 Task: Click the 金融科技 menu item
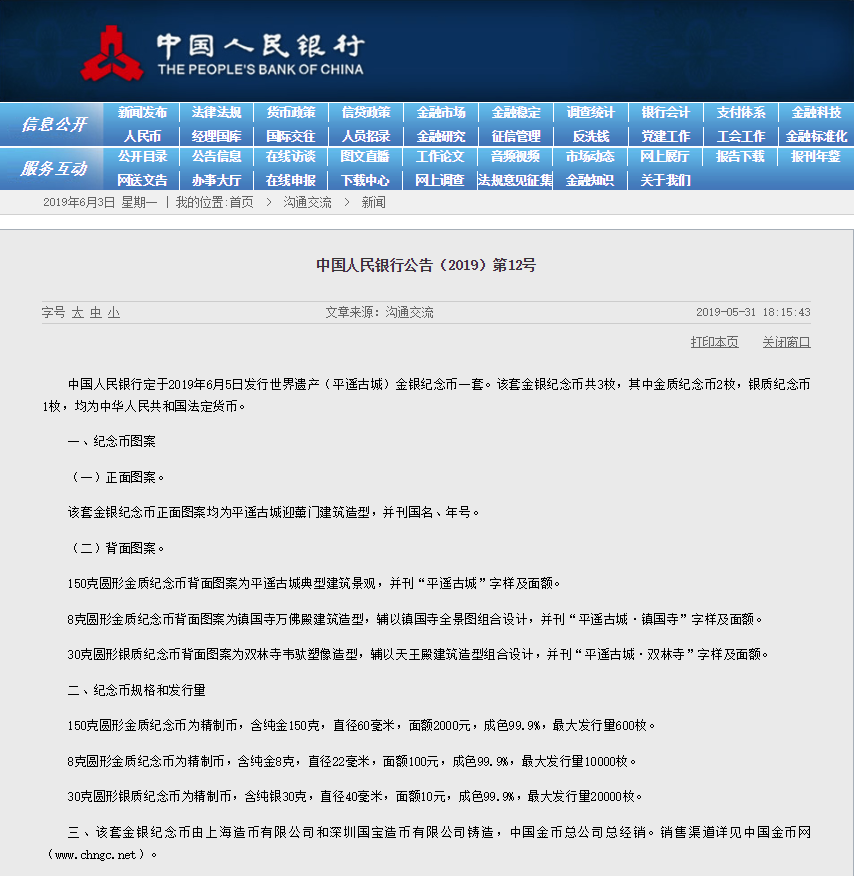[816, 112]
